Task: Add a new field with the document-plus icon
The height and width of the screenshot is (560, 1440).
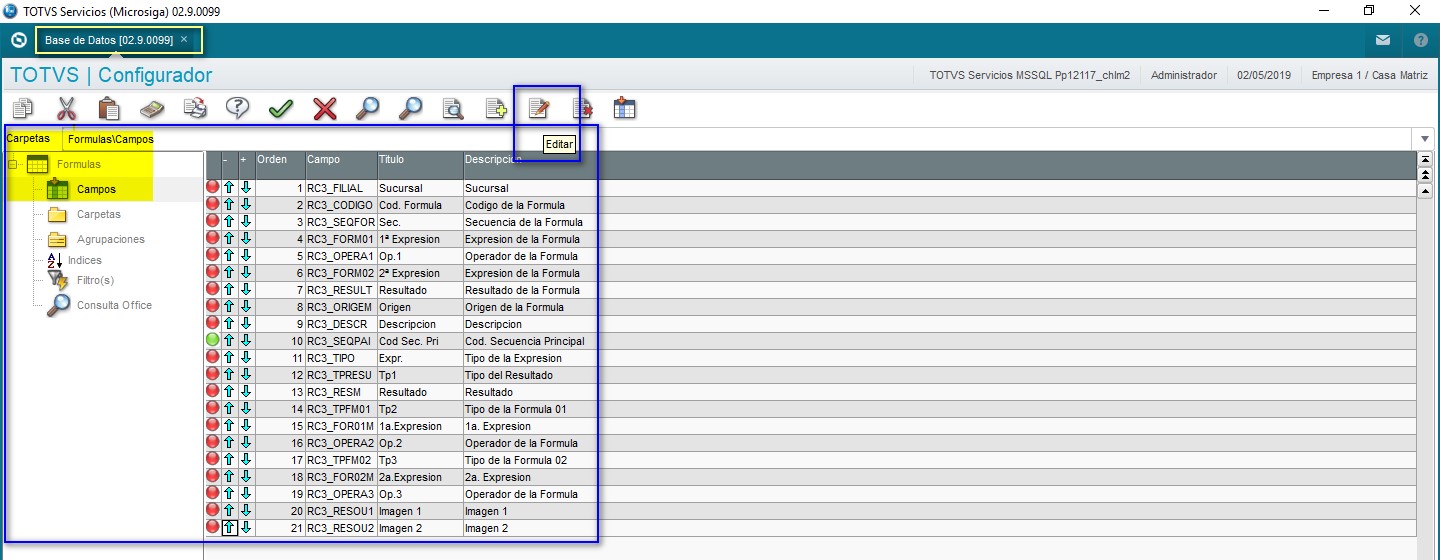Action: pos(496,108)
